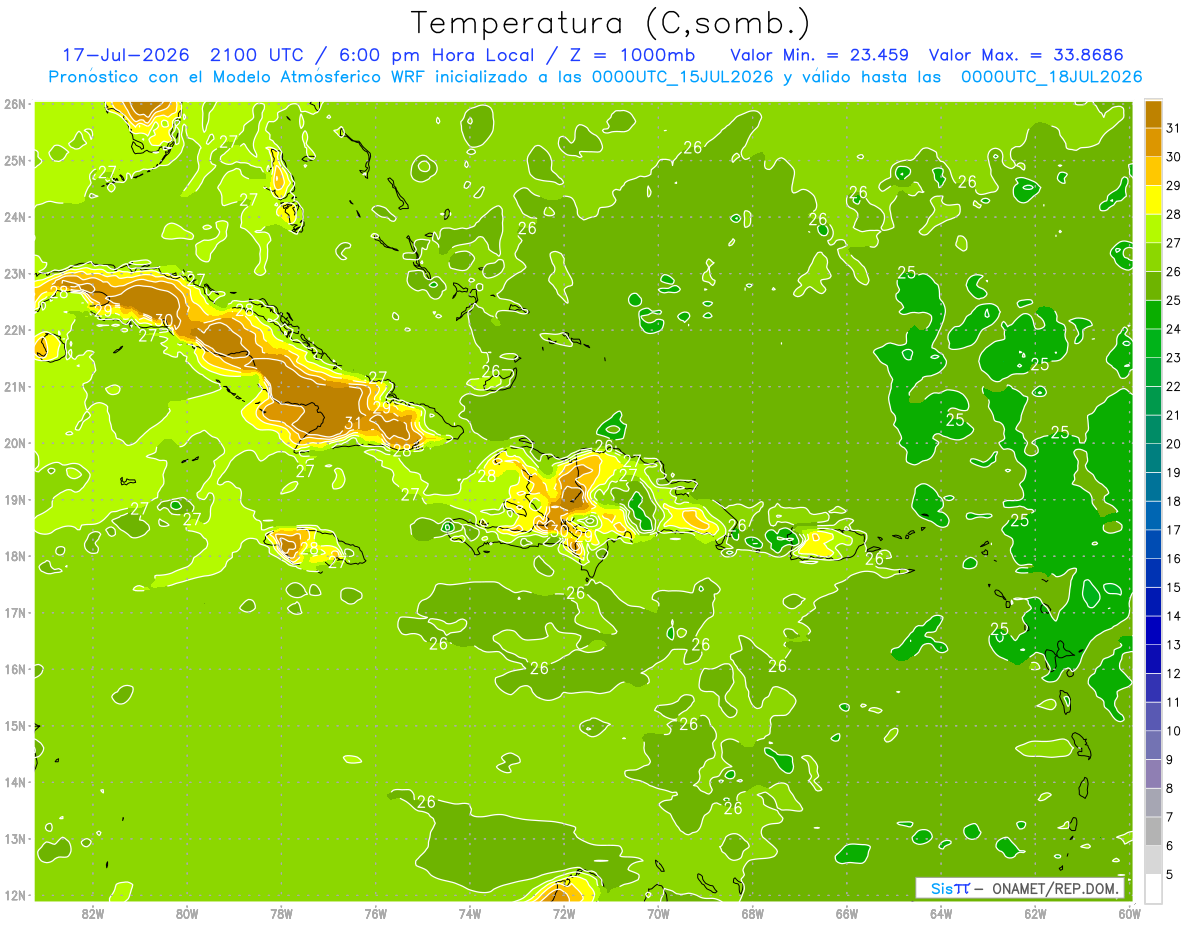Click the "78W" longitude axis label
This screenshot has height=927, width=1200.
point(281,913)
